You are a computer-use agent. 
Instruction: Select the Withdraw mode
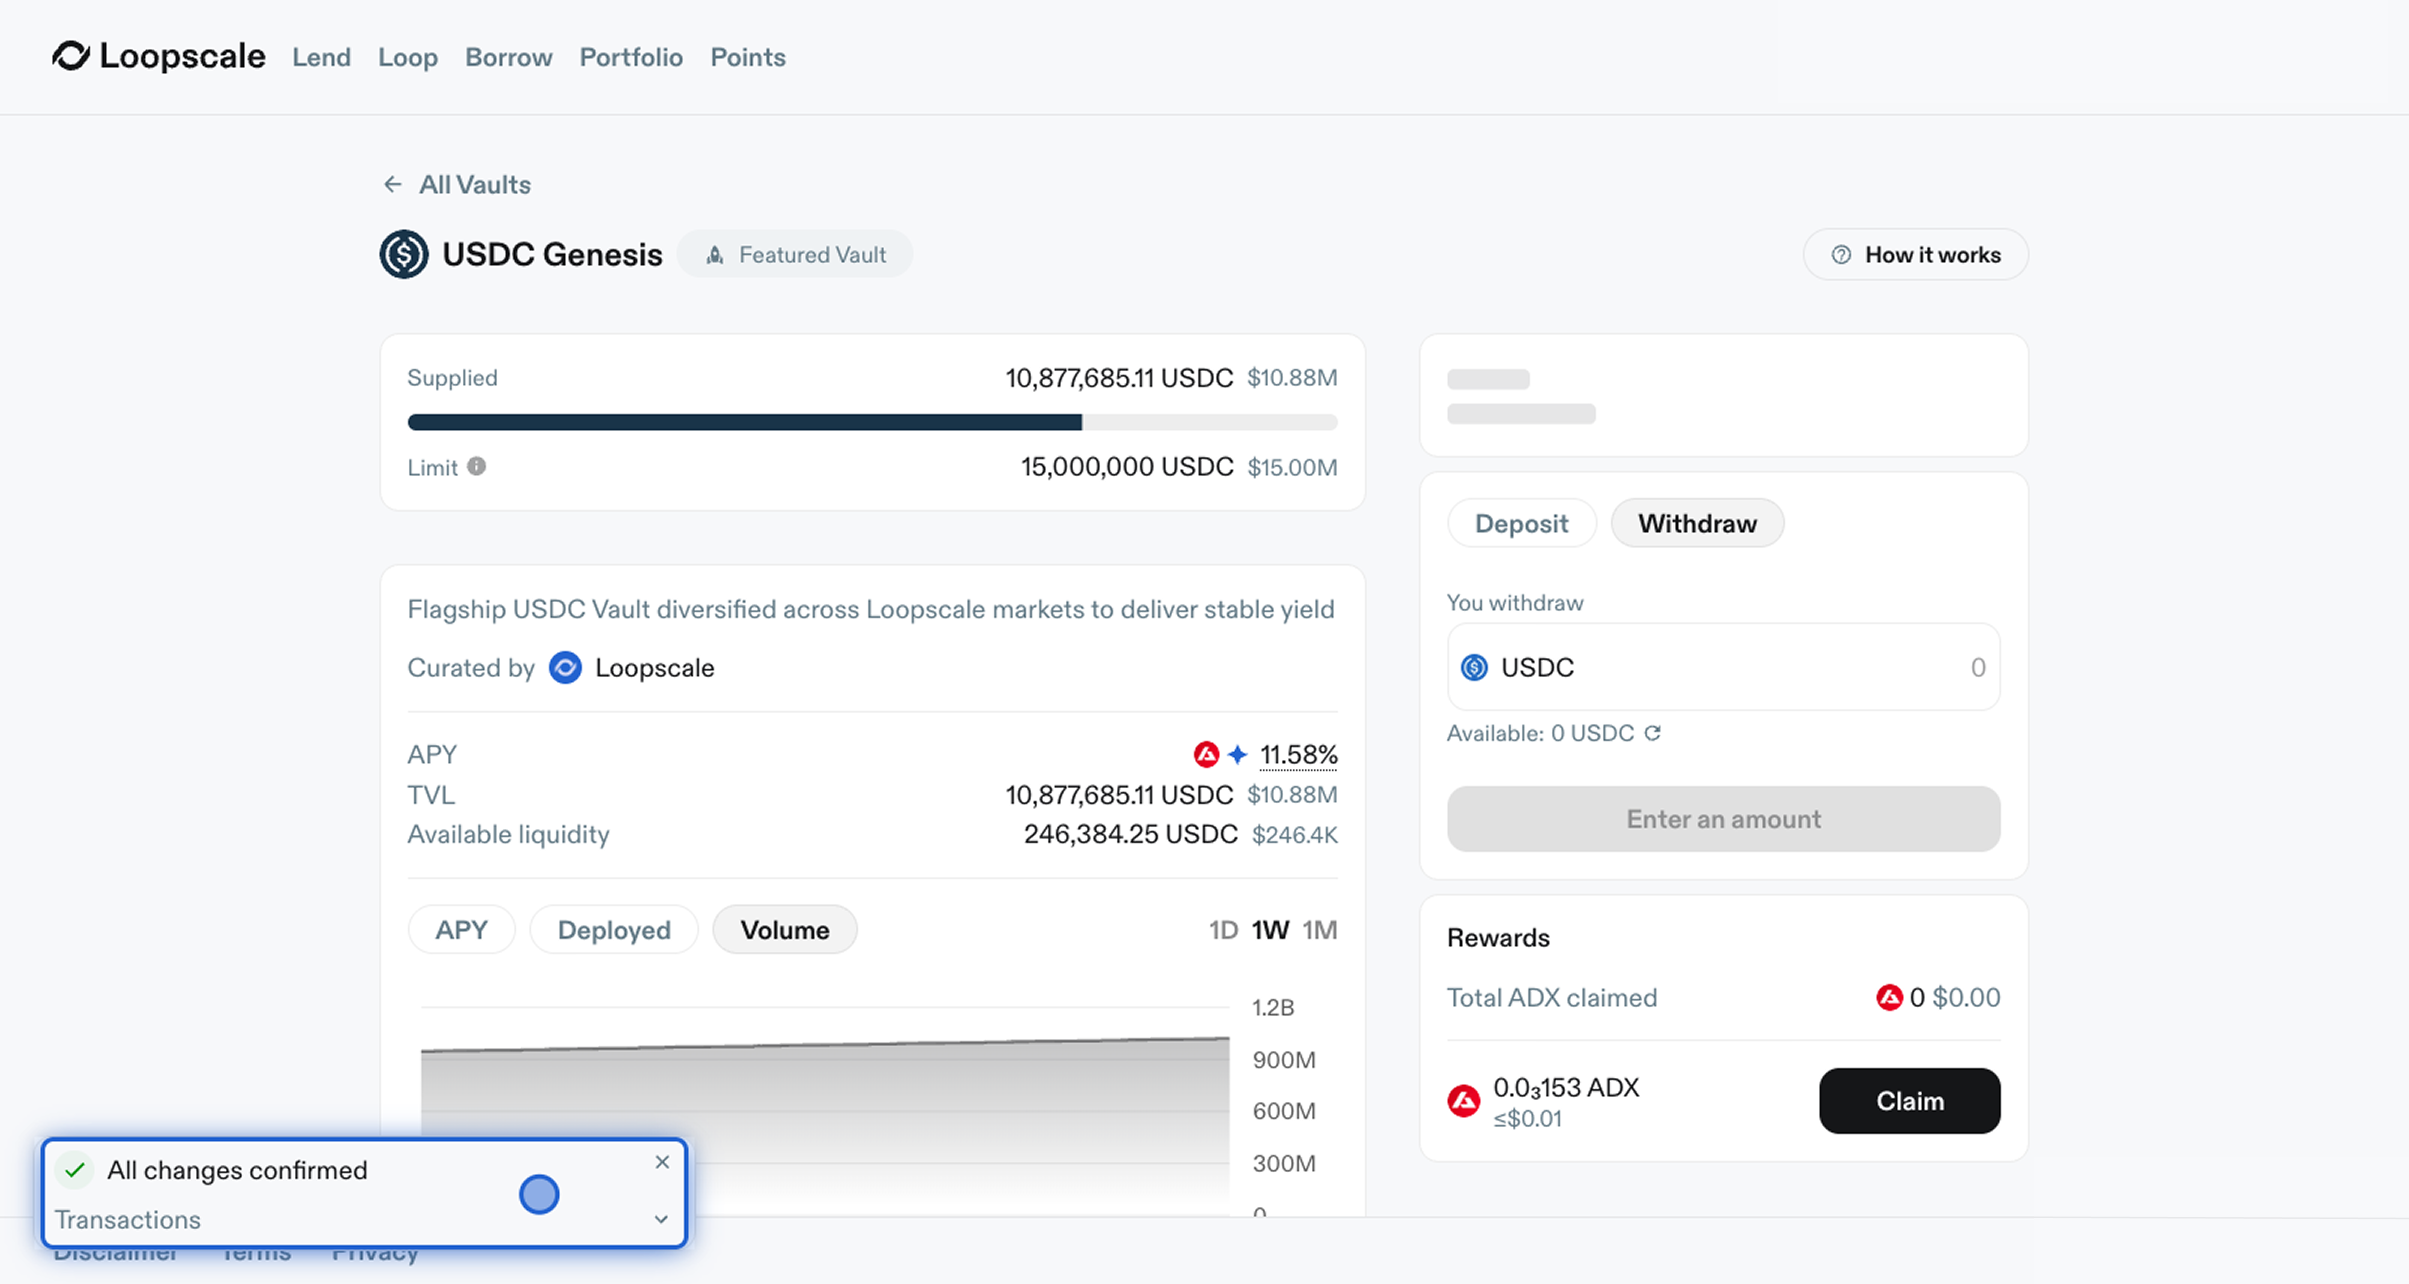(1697, 523)
